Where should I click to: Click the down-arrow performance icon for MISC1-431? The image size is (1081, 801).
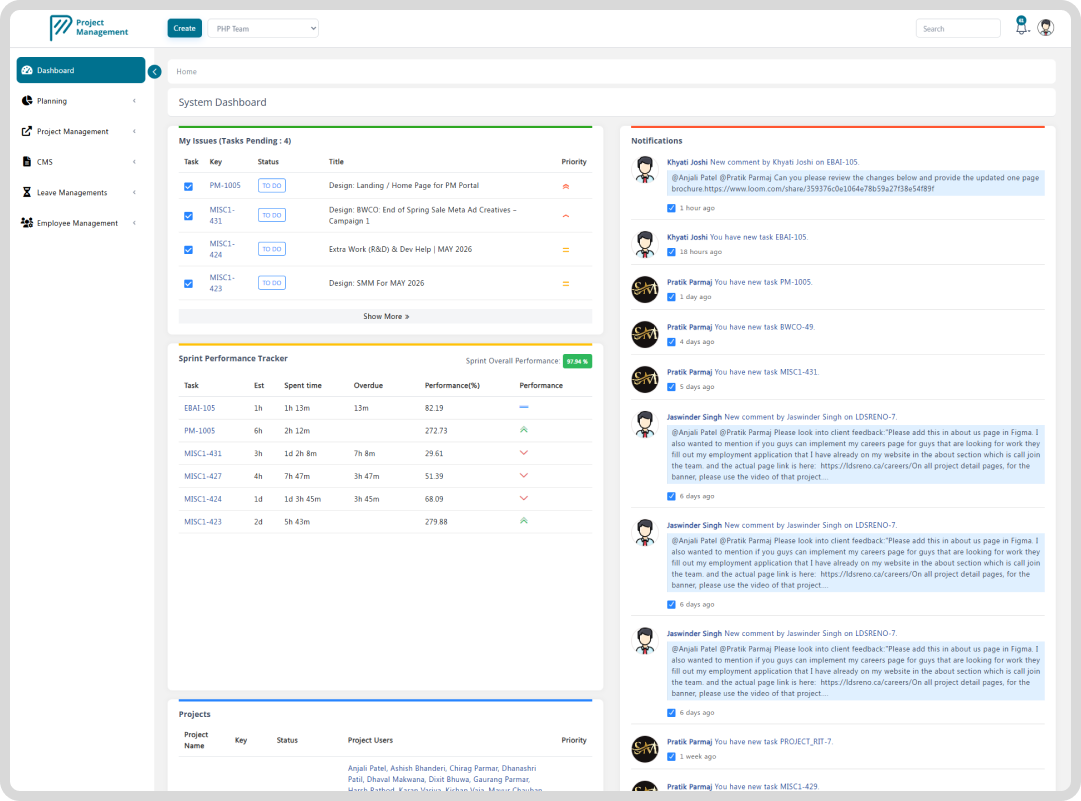pos(524,453)
